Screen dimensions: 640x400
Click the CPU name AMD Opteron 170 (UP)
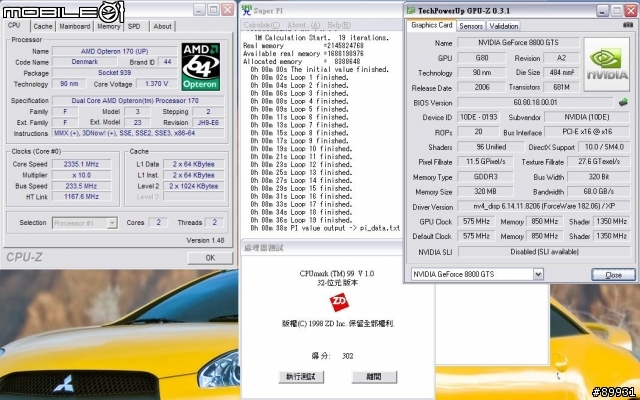click(x=115, y=51)
